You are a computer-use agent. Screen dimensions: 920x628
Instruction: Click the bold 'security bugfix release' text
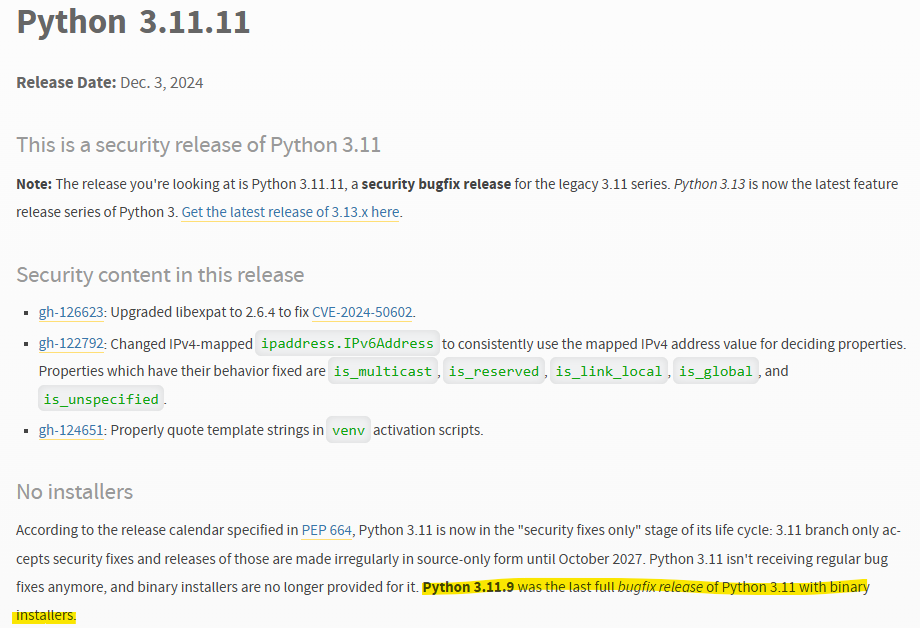[436, 184]
